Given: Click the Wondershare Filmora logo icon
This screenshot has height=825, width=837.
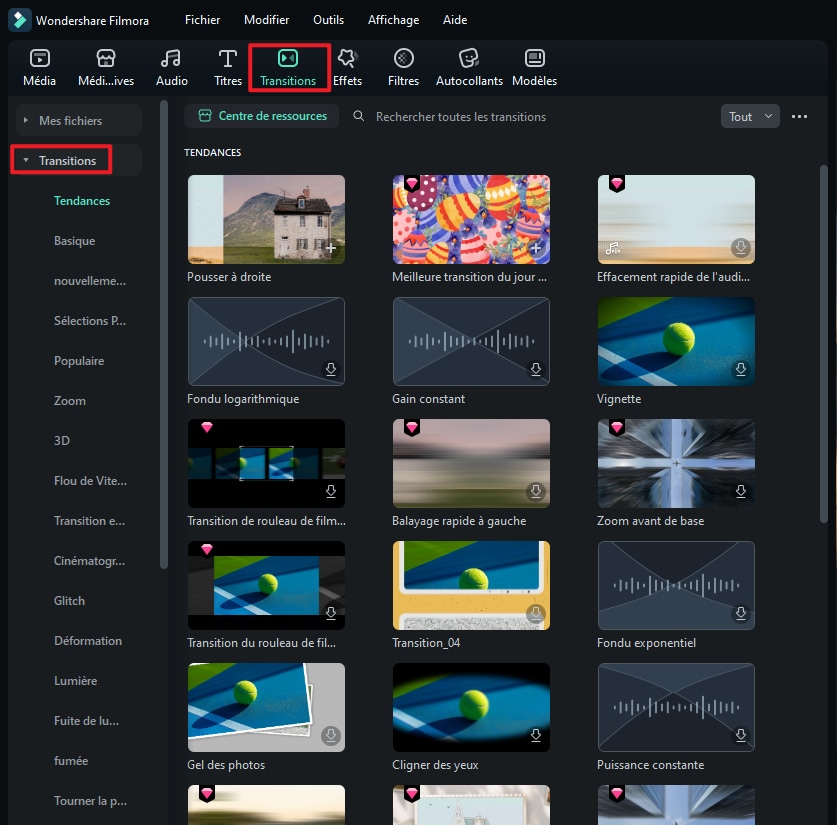Looking at the screenshot, I should [x=20, y=20].
